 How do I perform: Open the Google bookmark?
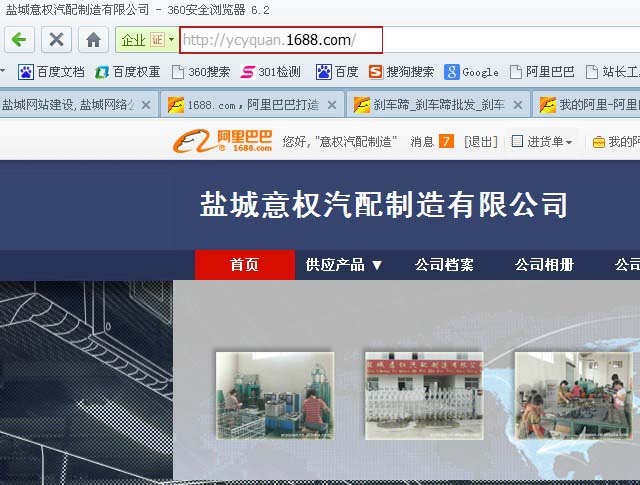[x=471, y=72]
